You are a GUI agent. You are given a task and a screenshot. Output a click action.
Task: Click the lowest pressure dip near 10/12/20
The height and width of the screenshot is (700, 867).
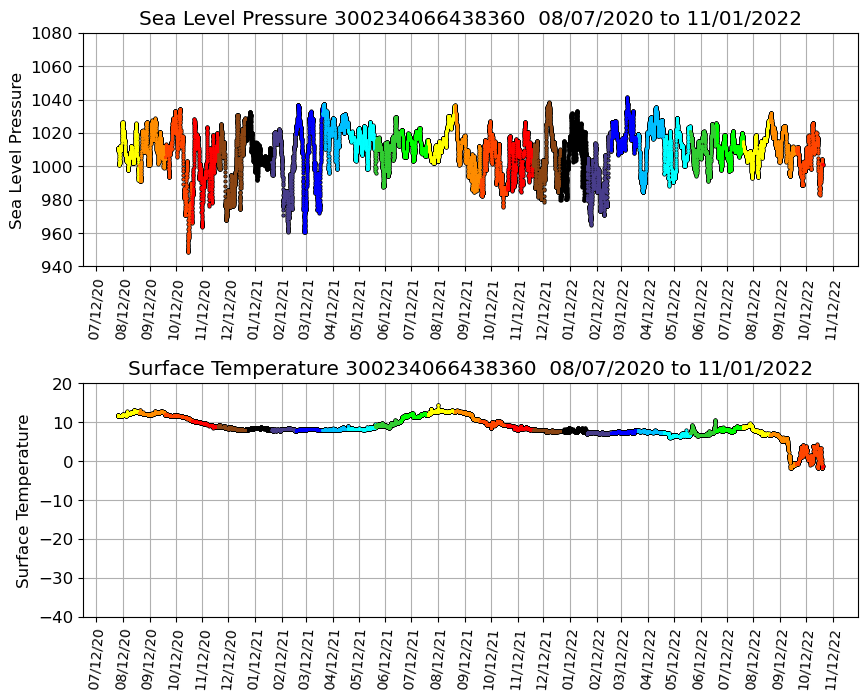point(188,250)
